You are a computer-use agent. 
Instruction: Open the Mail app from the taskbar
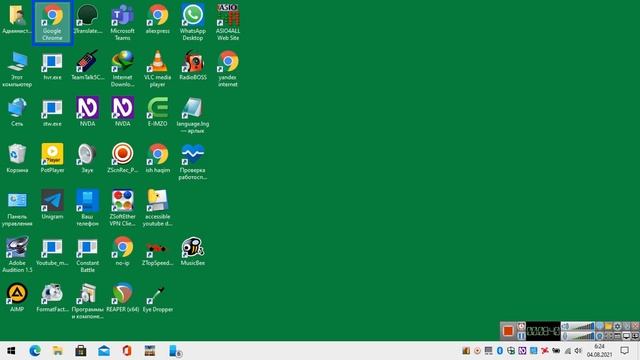tap(104, 351)
